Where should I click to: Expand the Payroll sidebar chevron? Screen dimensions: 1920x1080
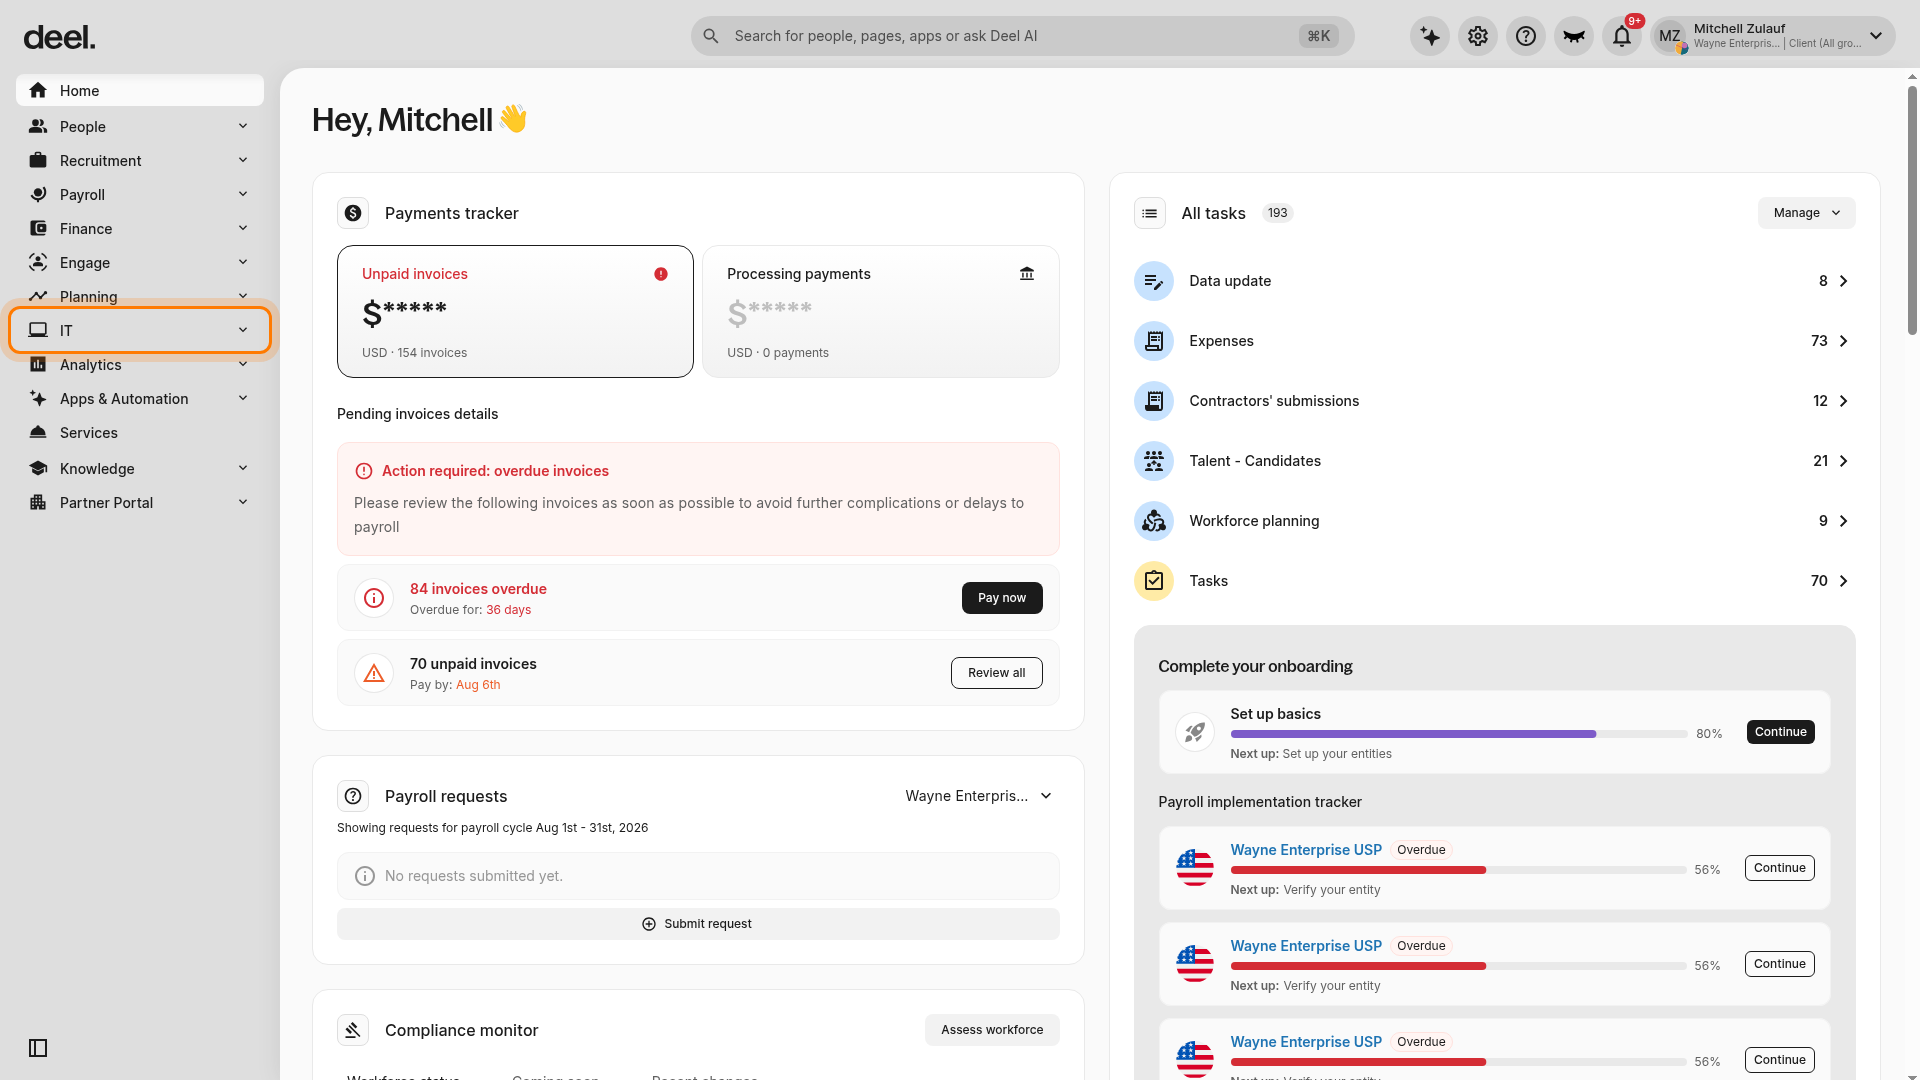click(x=243, y=194)
